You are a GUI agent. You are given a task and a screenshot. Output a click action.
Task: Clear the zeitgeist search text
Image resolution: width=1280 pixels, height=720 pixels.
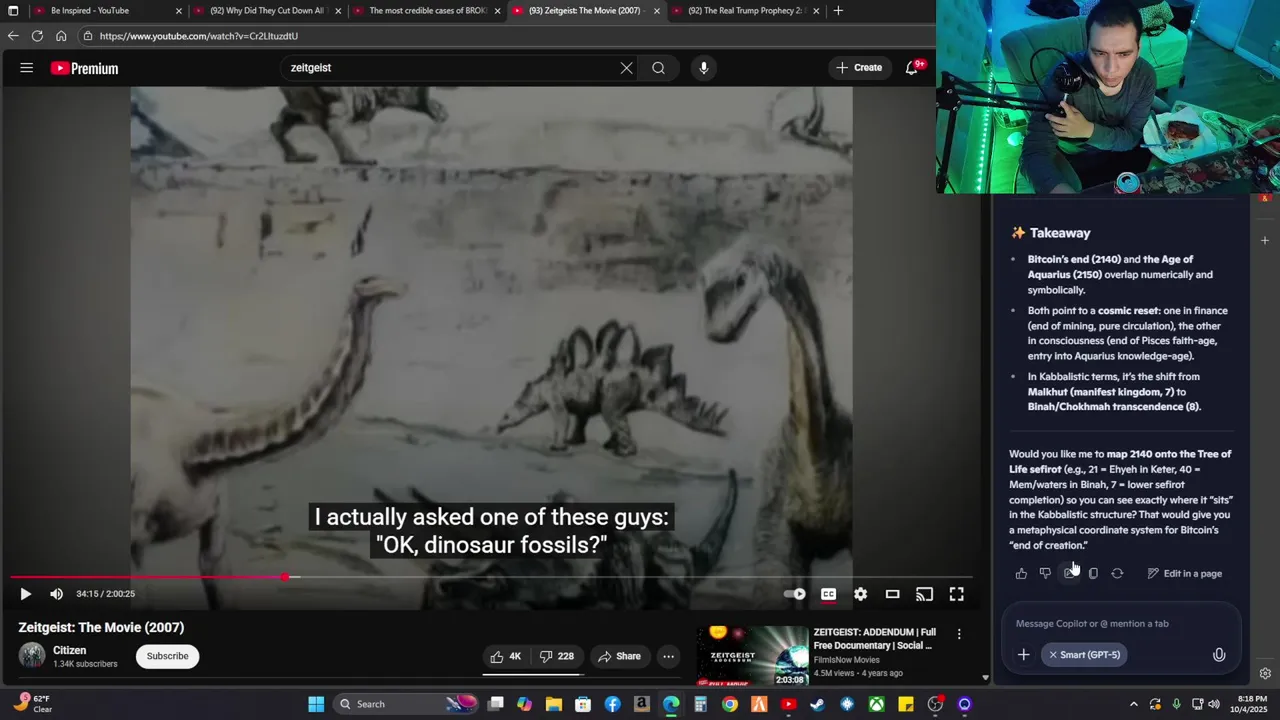point(626,68)
